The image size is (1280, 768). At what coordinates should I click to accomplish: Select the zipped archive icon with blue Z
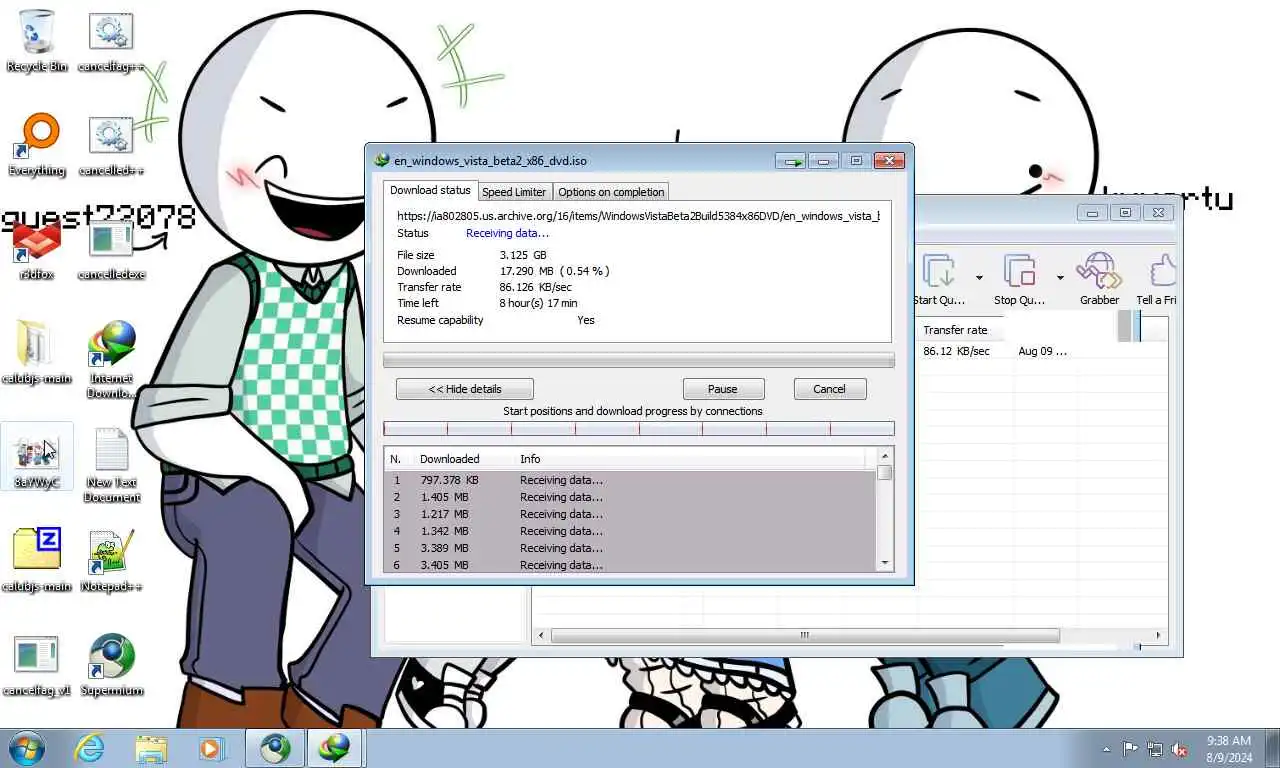pos(37,560)
